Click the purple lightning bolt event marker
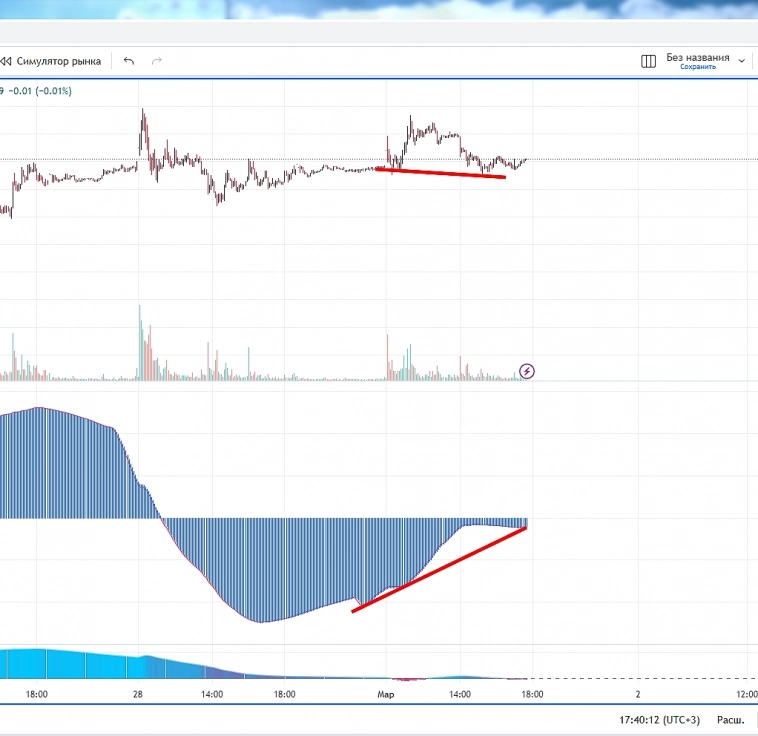758x736 pixels. pyautogui.click(x=527, y=372)
